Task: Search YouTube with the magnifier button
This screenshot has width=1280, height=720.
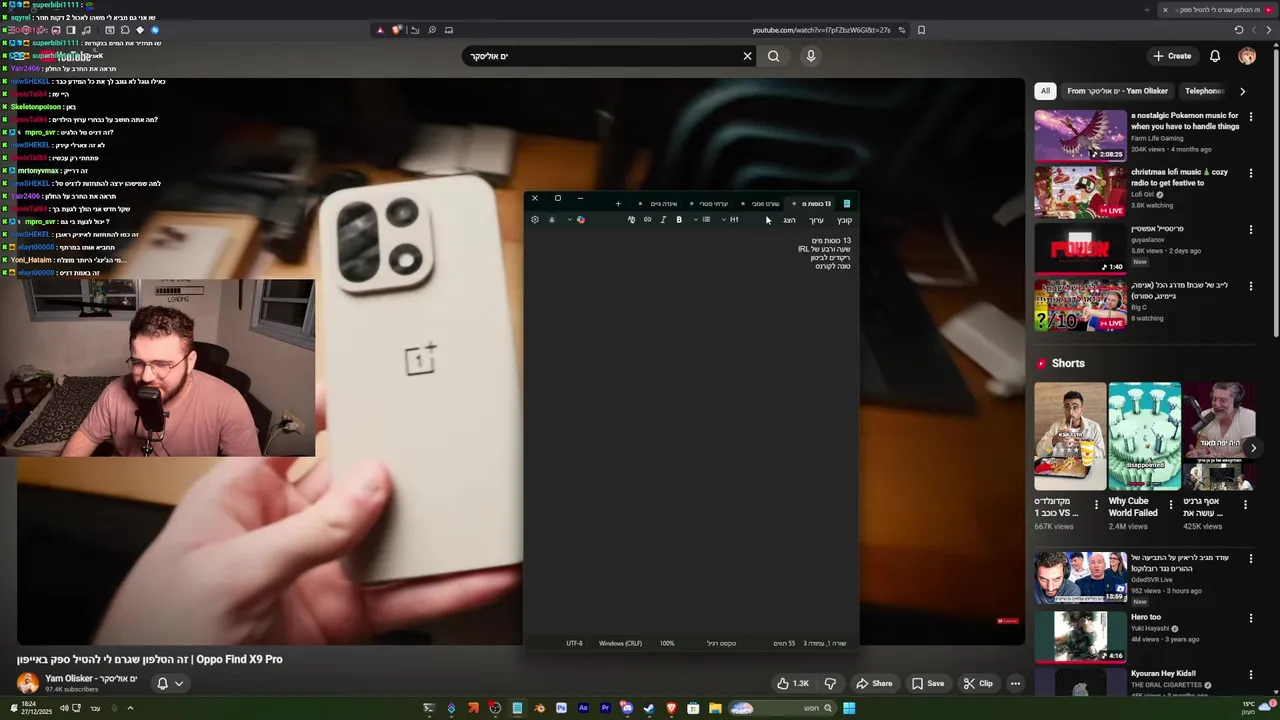Action: pyautogui.click(x=773, y=56)
